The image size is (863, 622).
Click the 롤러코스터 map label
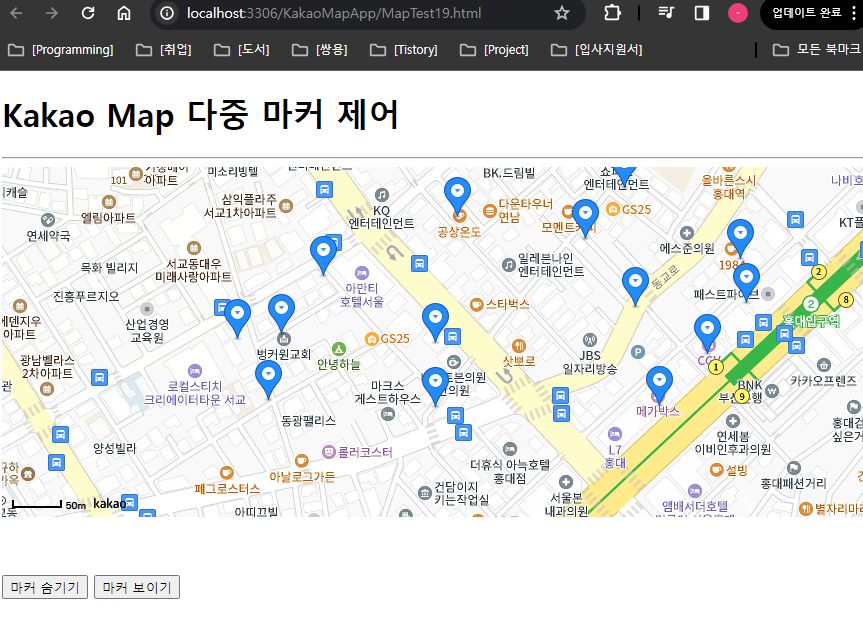tap(364, 452)
